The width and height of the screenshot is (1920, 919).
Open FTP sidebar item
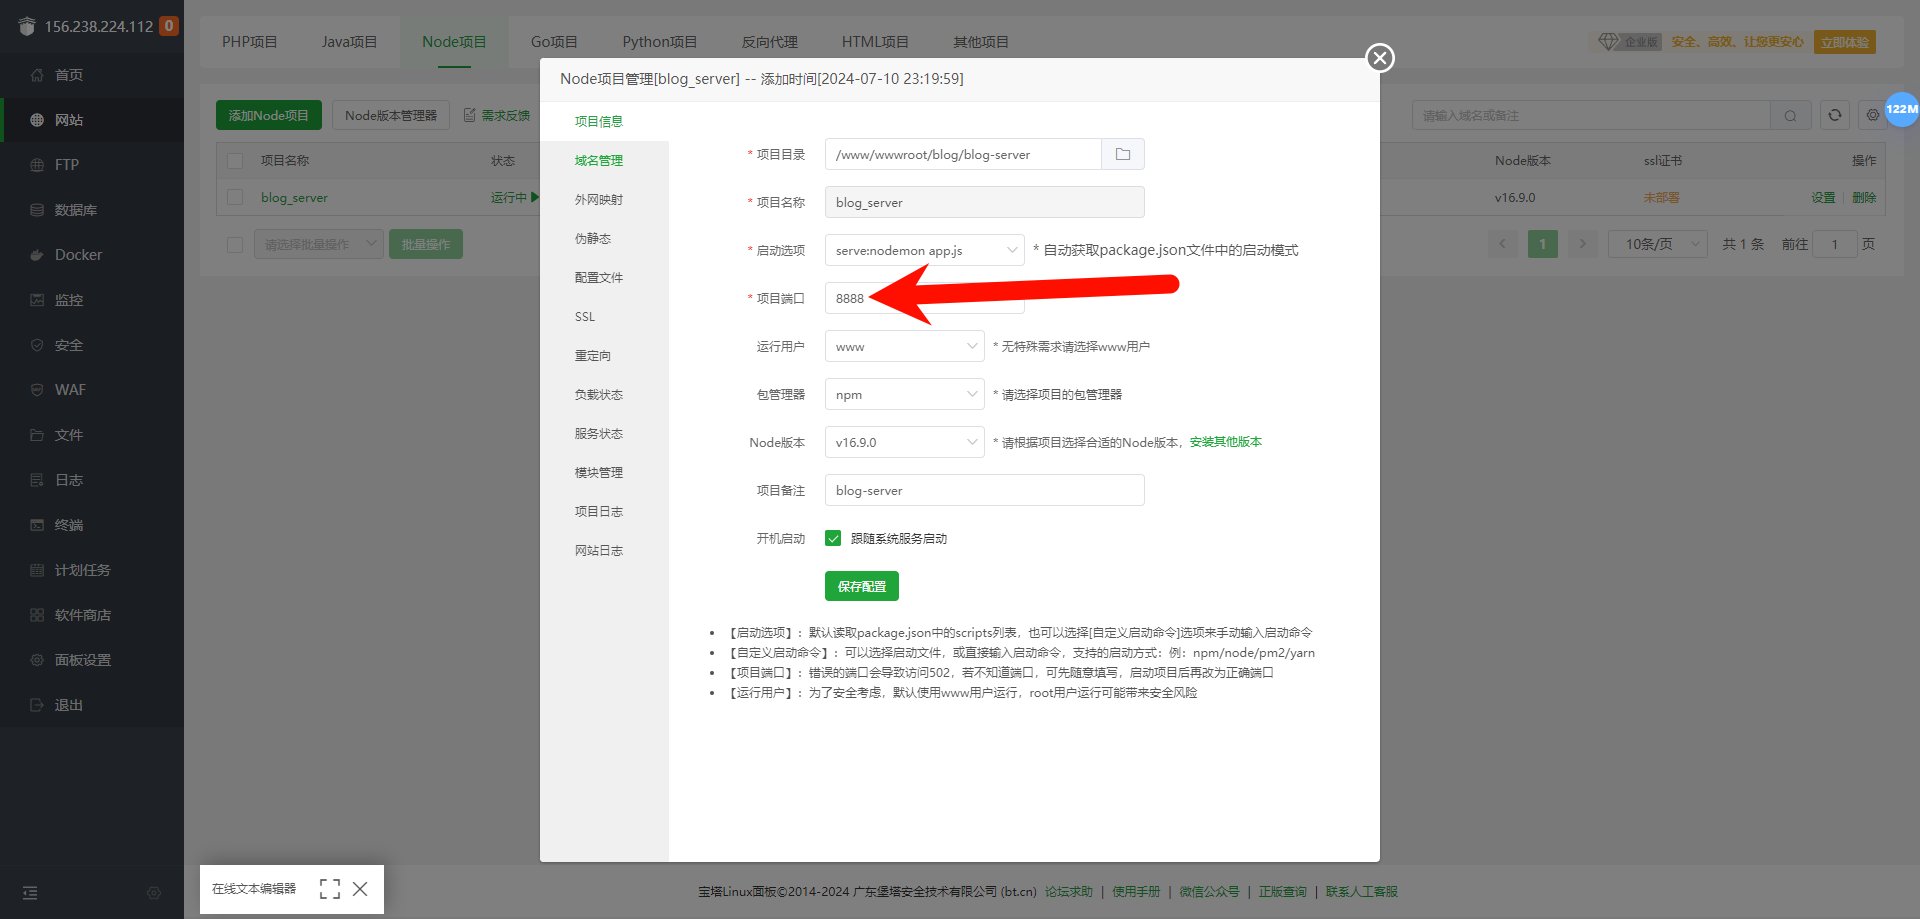(67, 165)
